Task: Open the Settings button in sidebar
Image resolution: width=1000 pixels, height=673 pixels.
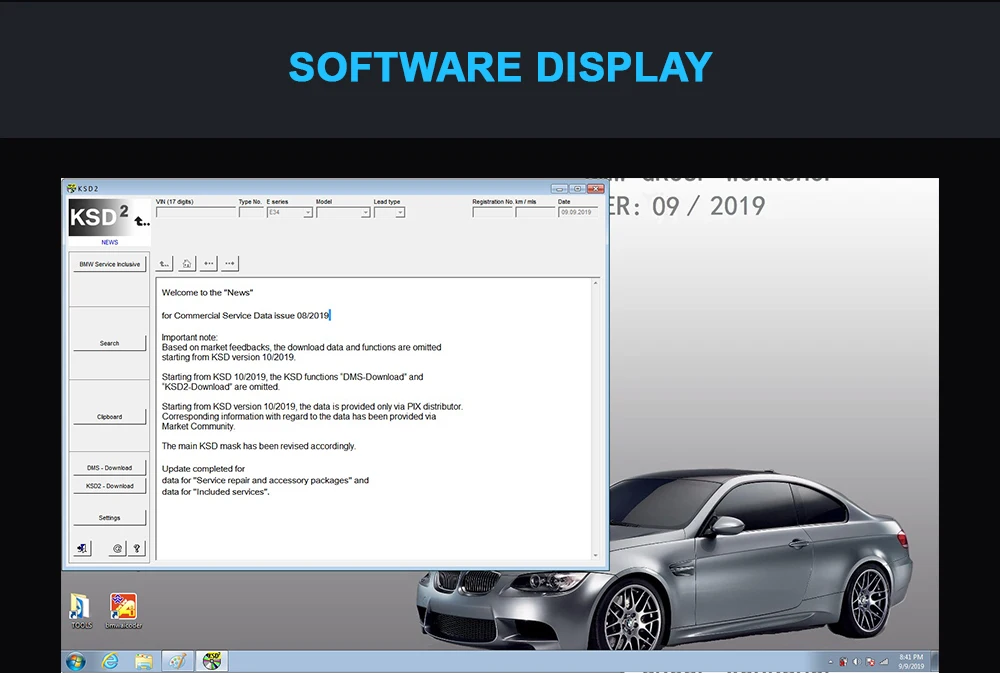Action: 110,517
